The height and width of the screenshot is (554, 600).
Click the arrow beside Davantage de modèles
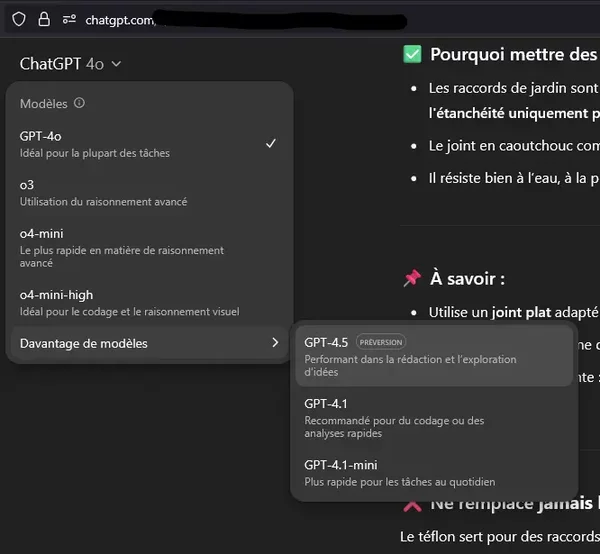(275, 344)
